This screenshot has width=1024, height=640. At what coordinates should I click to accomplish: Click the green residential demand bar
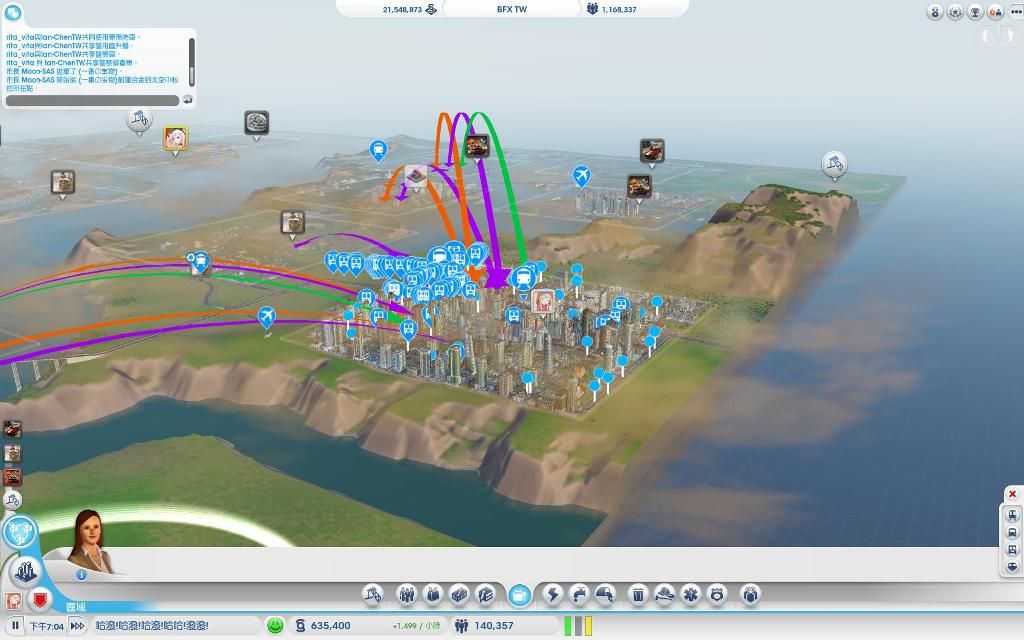(x=567, y=626)
